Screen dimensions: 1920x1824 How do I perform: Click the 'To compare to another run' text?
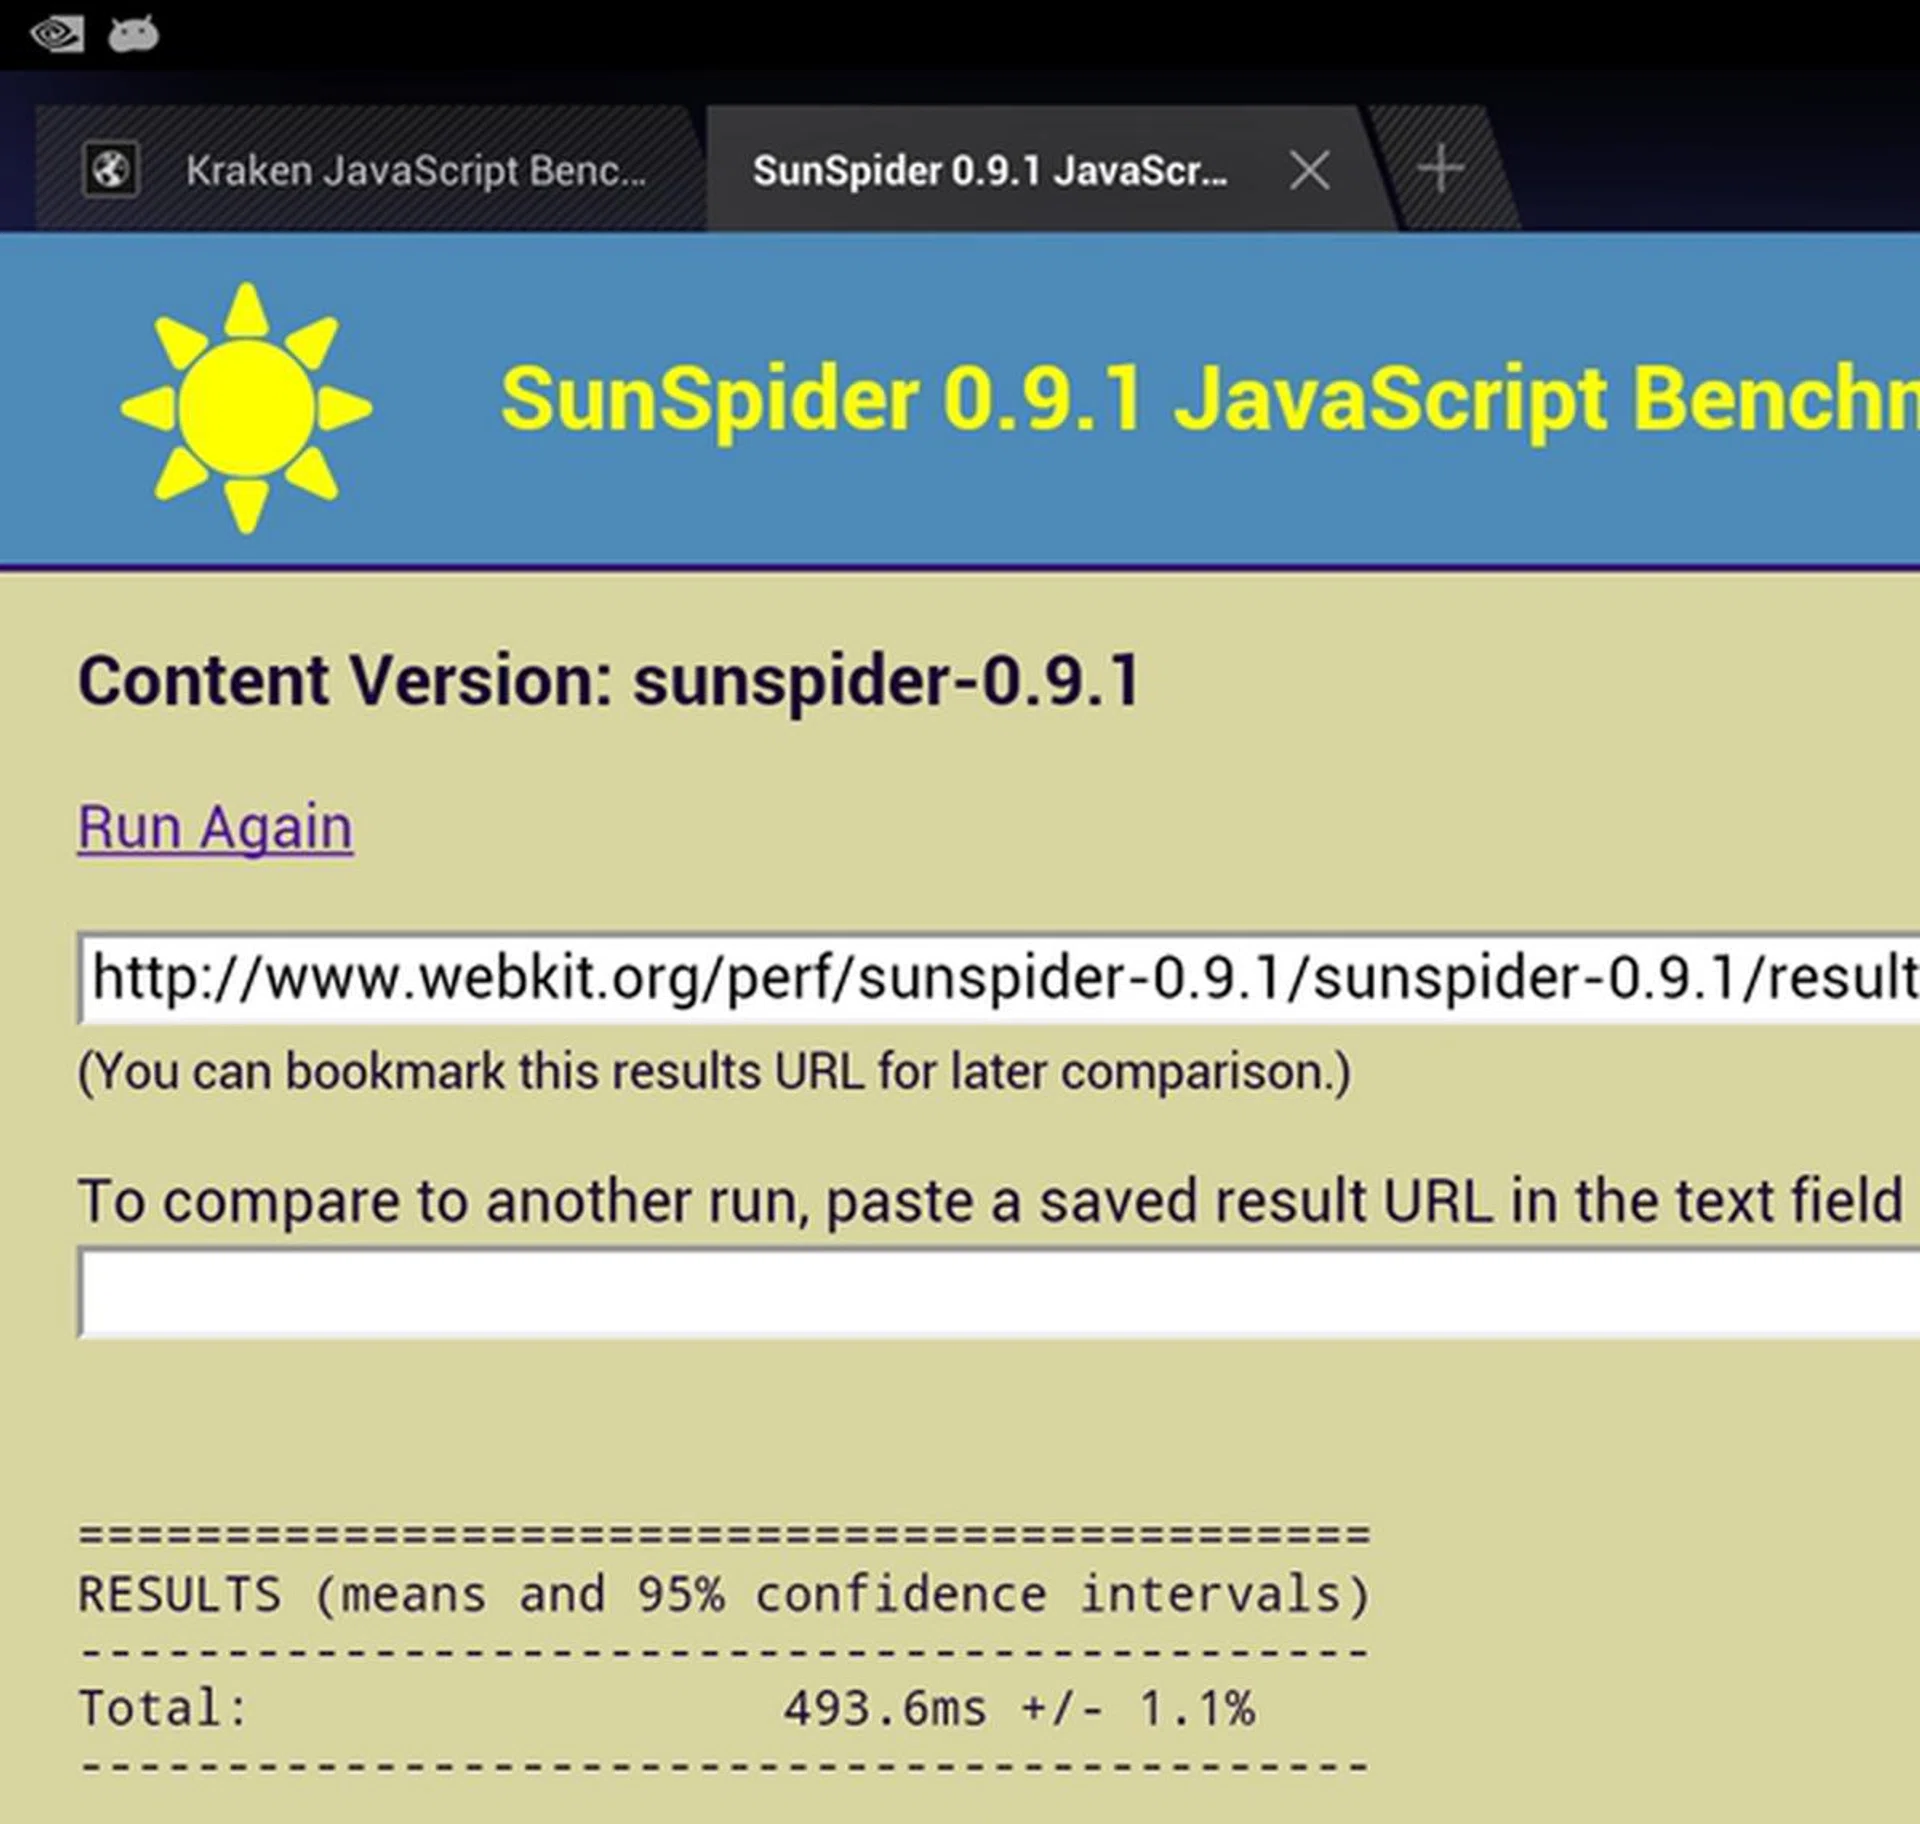tap(990, 1201)
